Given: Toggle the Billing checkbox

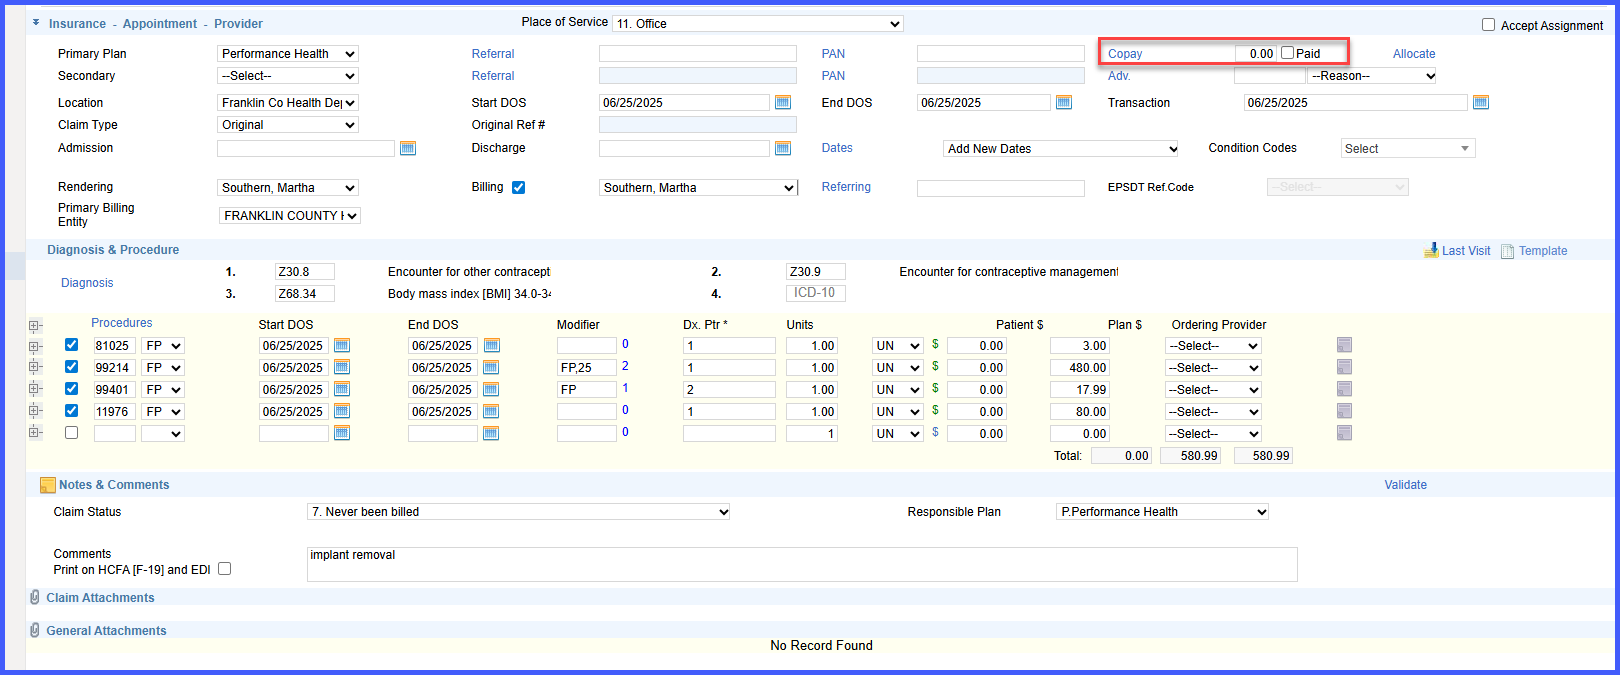Looking at the screenshot, I should coord(518,187).
